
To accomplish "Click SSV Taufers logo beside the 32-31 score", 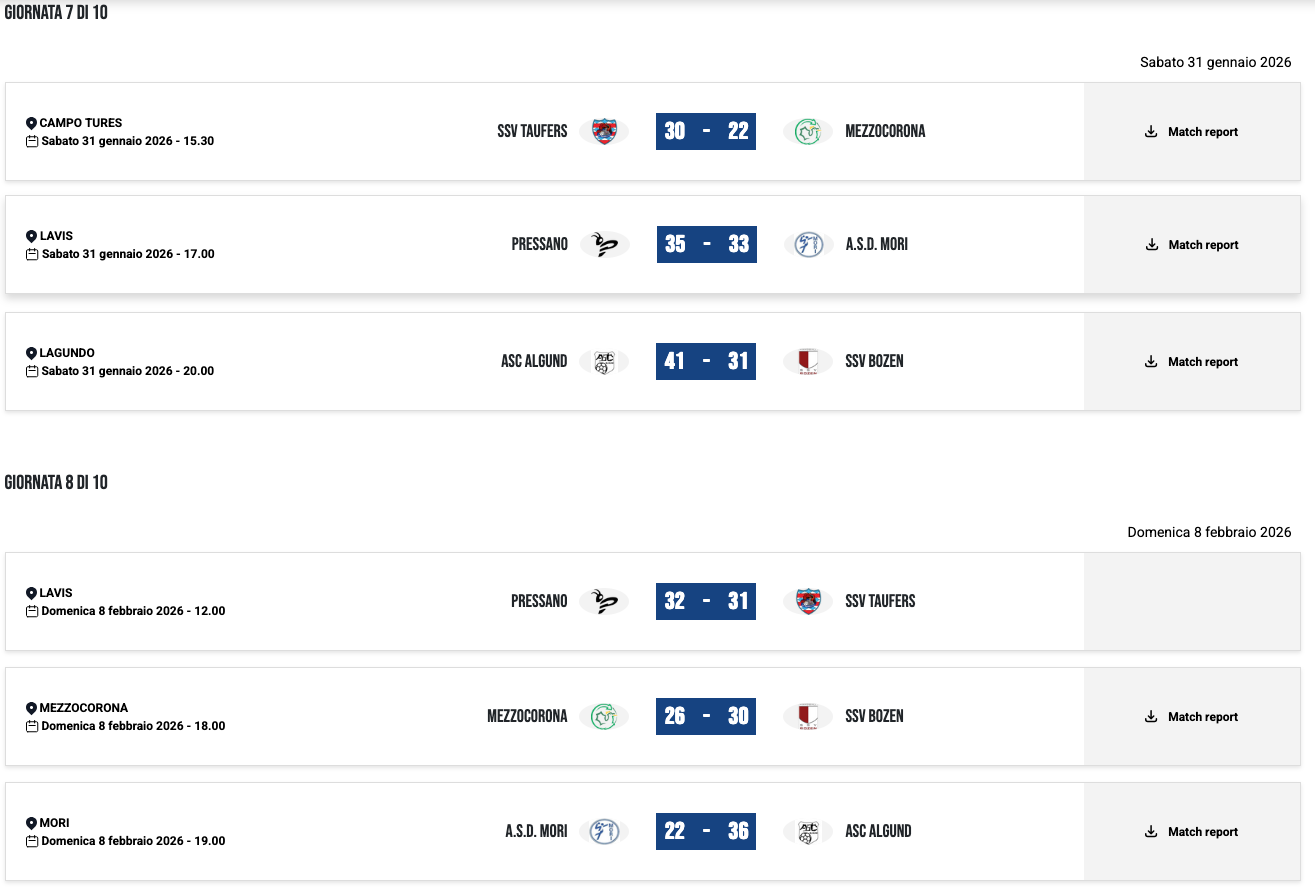I will [x=808, y=601].
